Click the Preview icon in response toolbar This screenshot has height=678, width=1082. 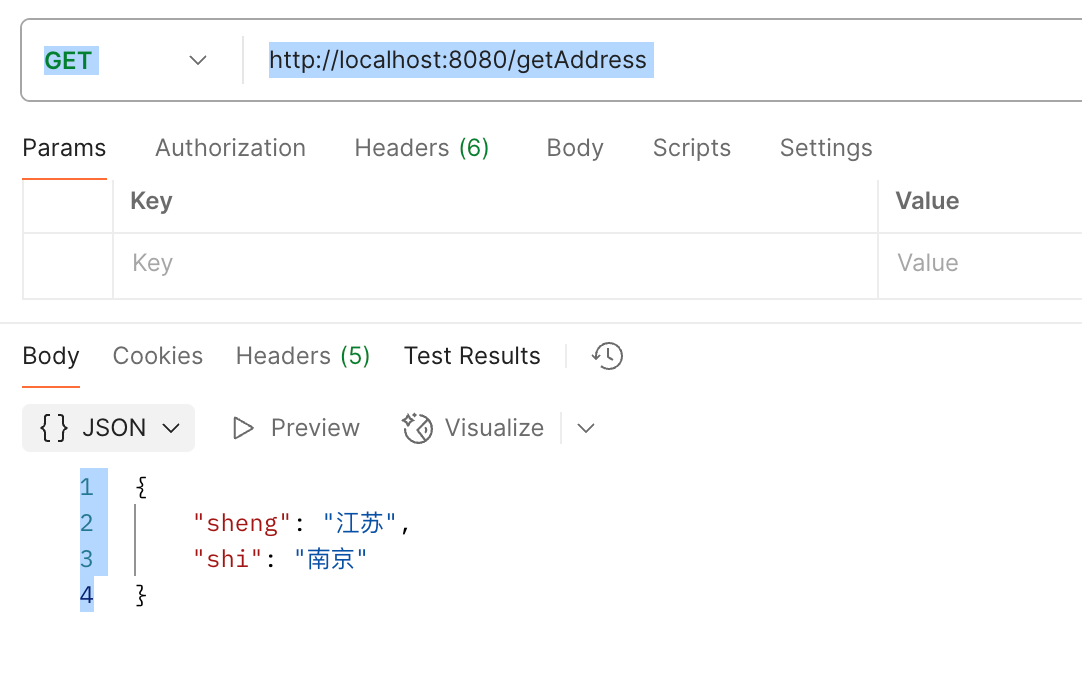click(243, 428)
